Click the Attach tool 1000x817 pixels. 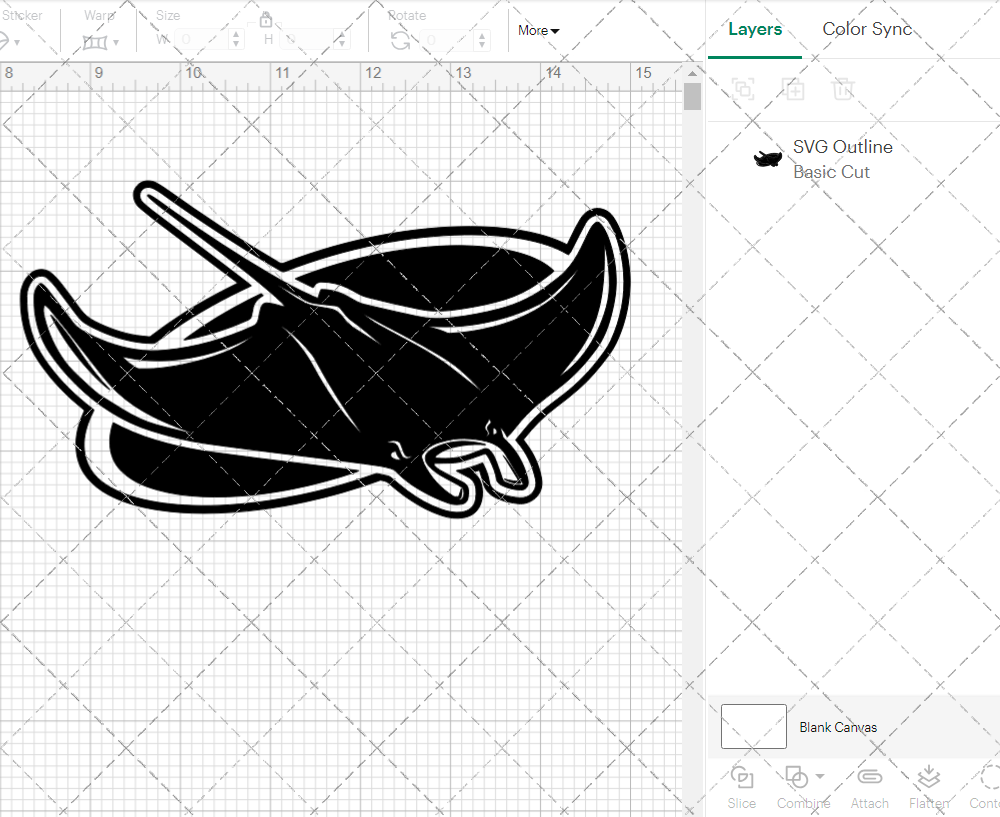tap(869, 787)
